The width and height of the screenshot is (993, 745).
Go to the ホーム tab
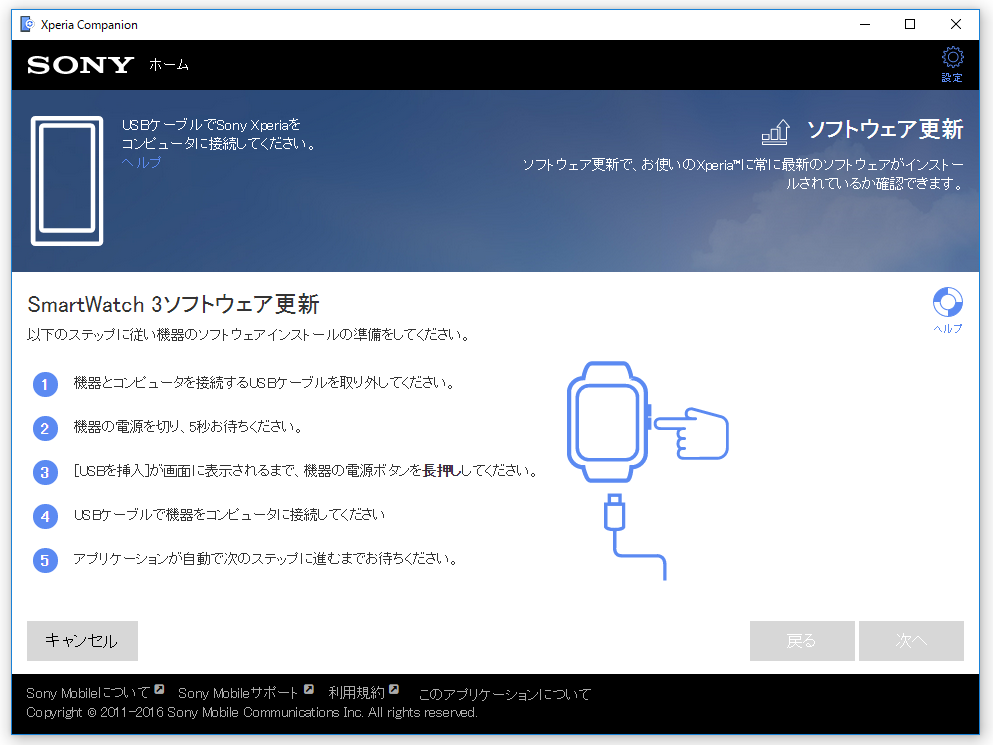(x=168, y=65)
